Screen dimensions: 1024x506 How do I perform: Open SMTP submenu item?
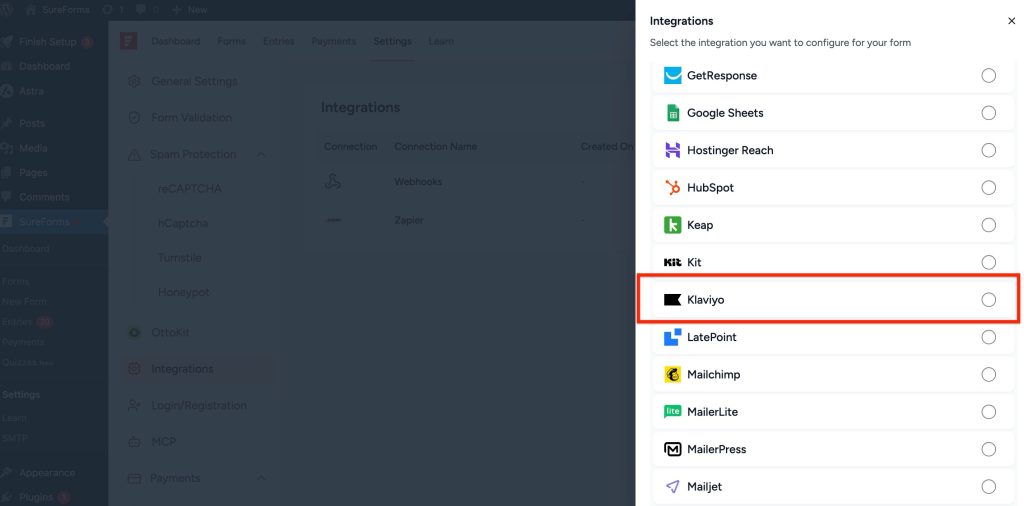tap(14, 438)
